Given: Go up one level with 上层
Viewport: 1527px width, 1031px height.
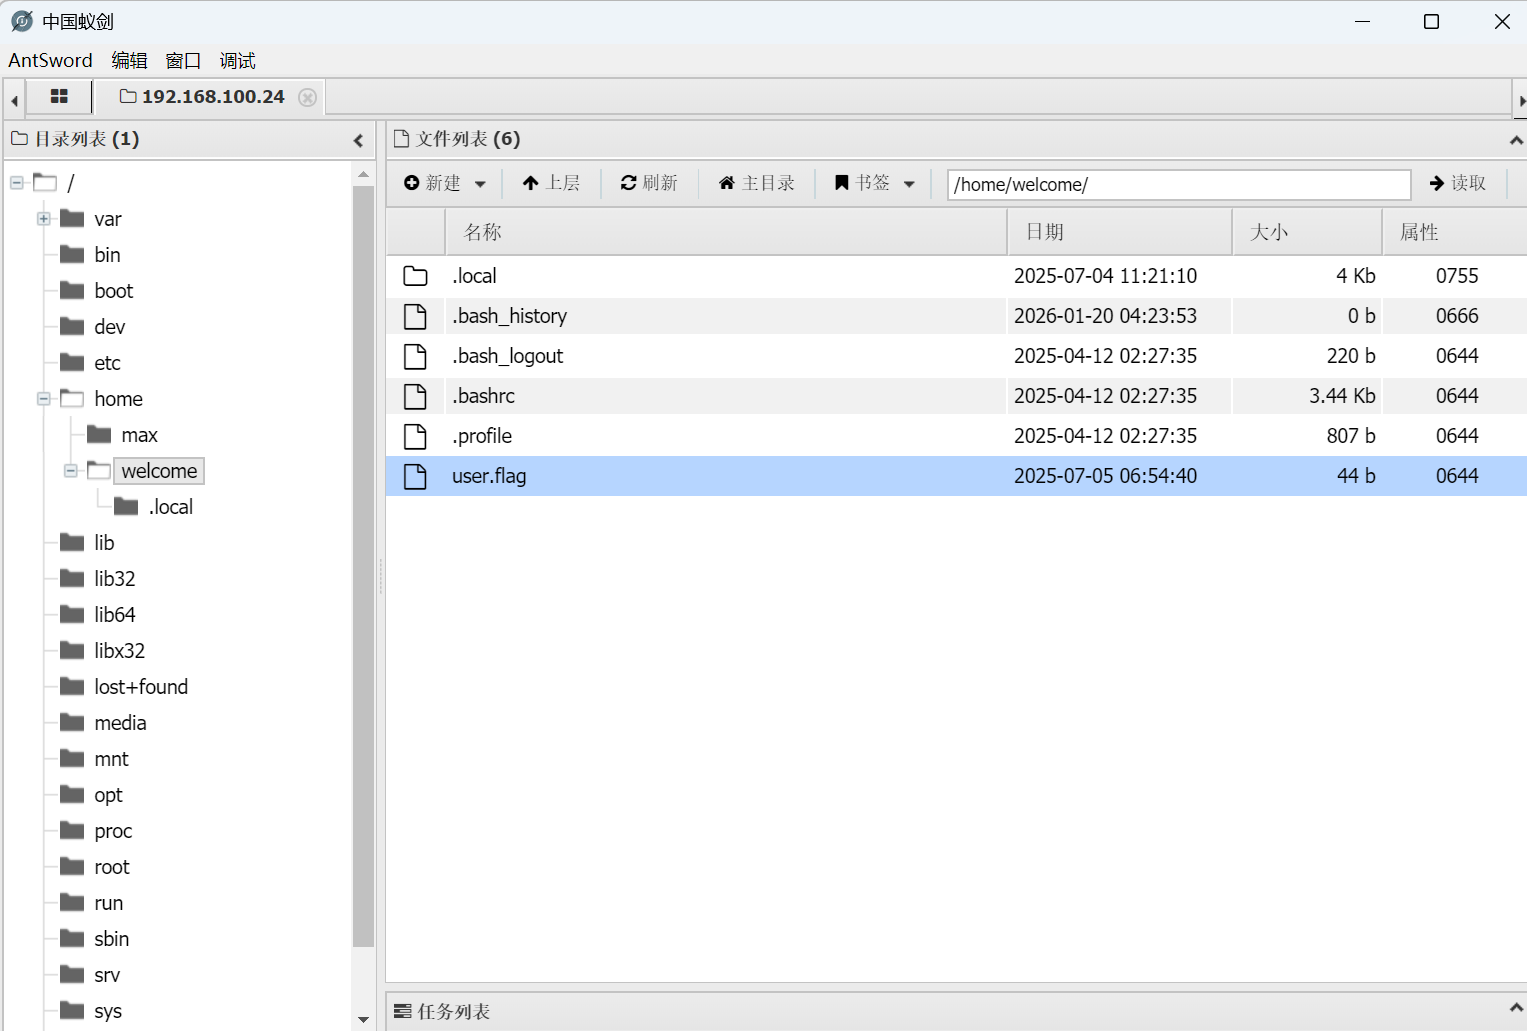Looking at the screenshot, I should (x=551, y=183).
